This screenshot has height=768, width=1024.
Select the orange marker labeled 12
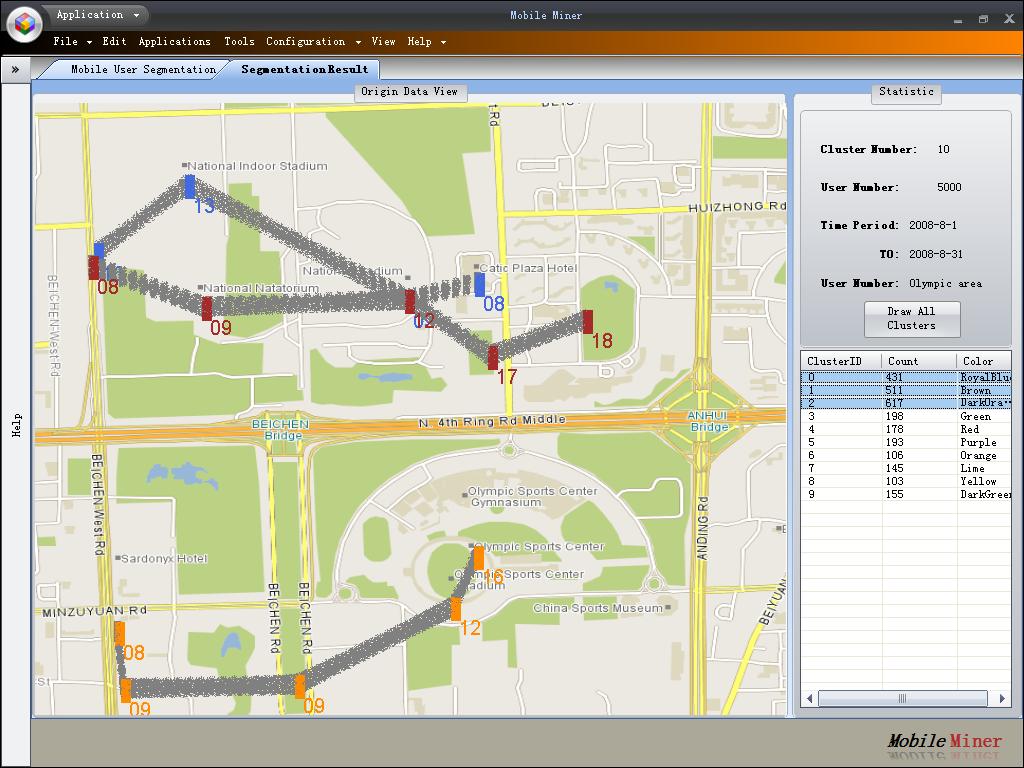point(456,609)
